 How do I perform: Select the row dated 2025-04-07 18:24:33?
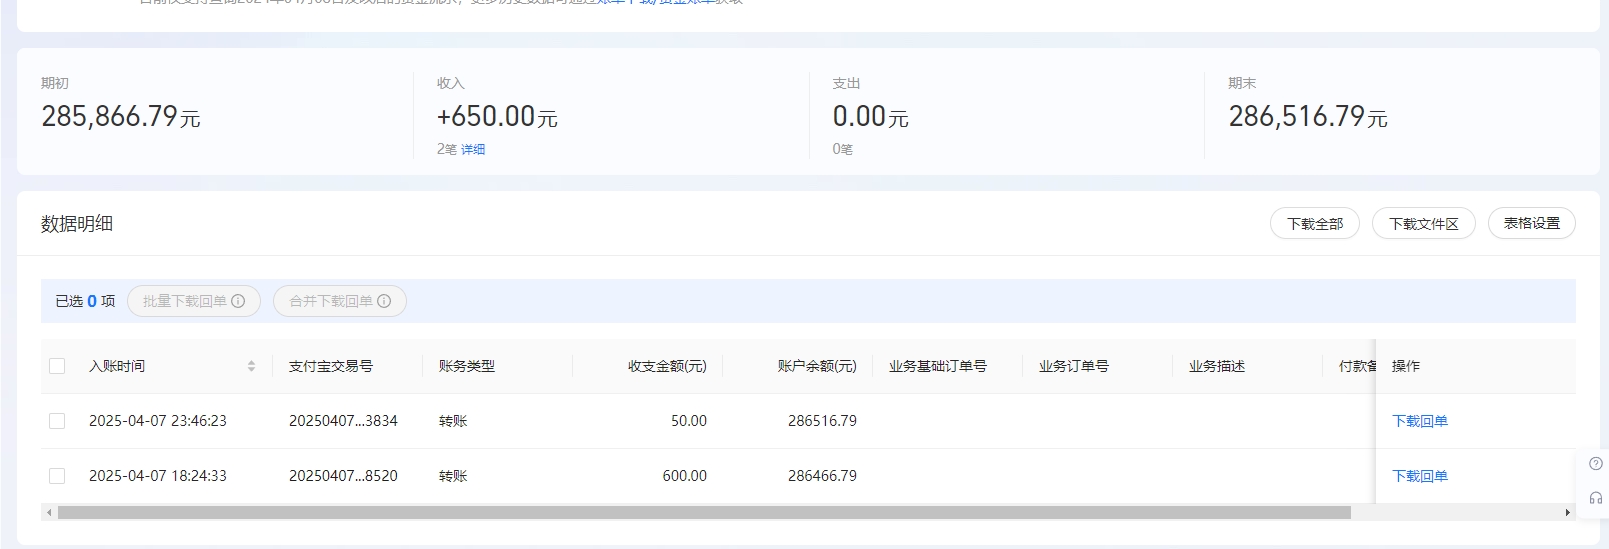57,476
